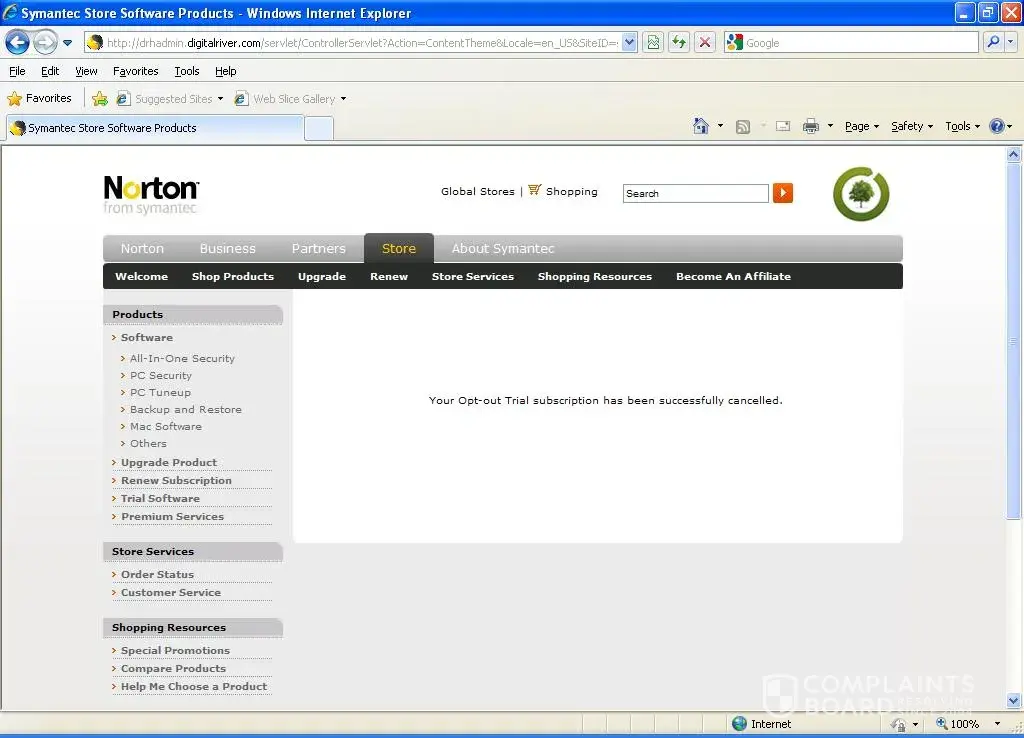The height and width of the screenshot is (738, 1024).
Task: Click the browser Back arrow button
Action: click(17, 42)
